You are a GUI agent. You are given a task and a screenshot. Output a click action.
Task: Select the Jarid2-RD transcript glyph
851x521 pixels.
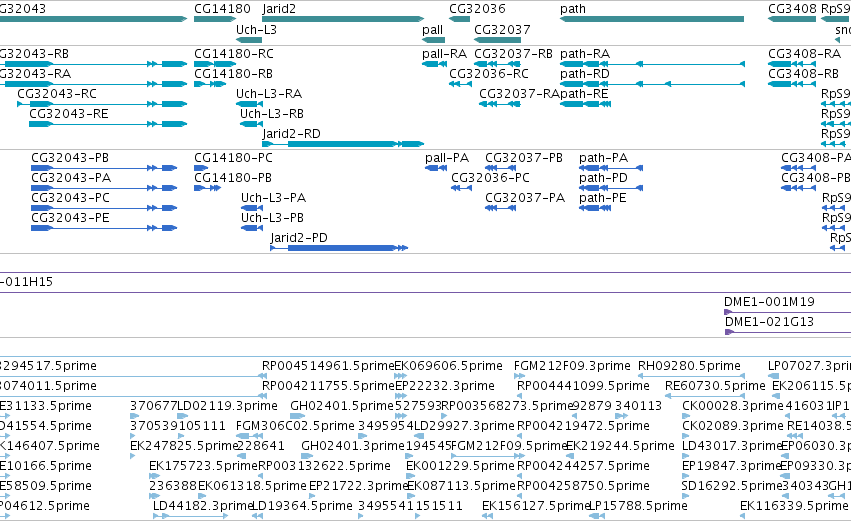tap(343, 144)
